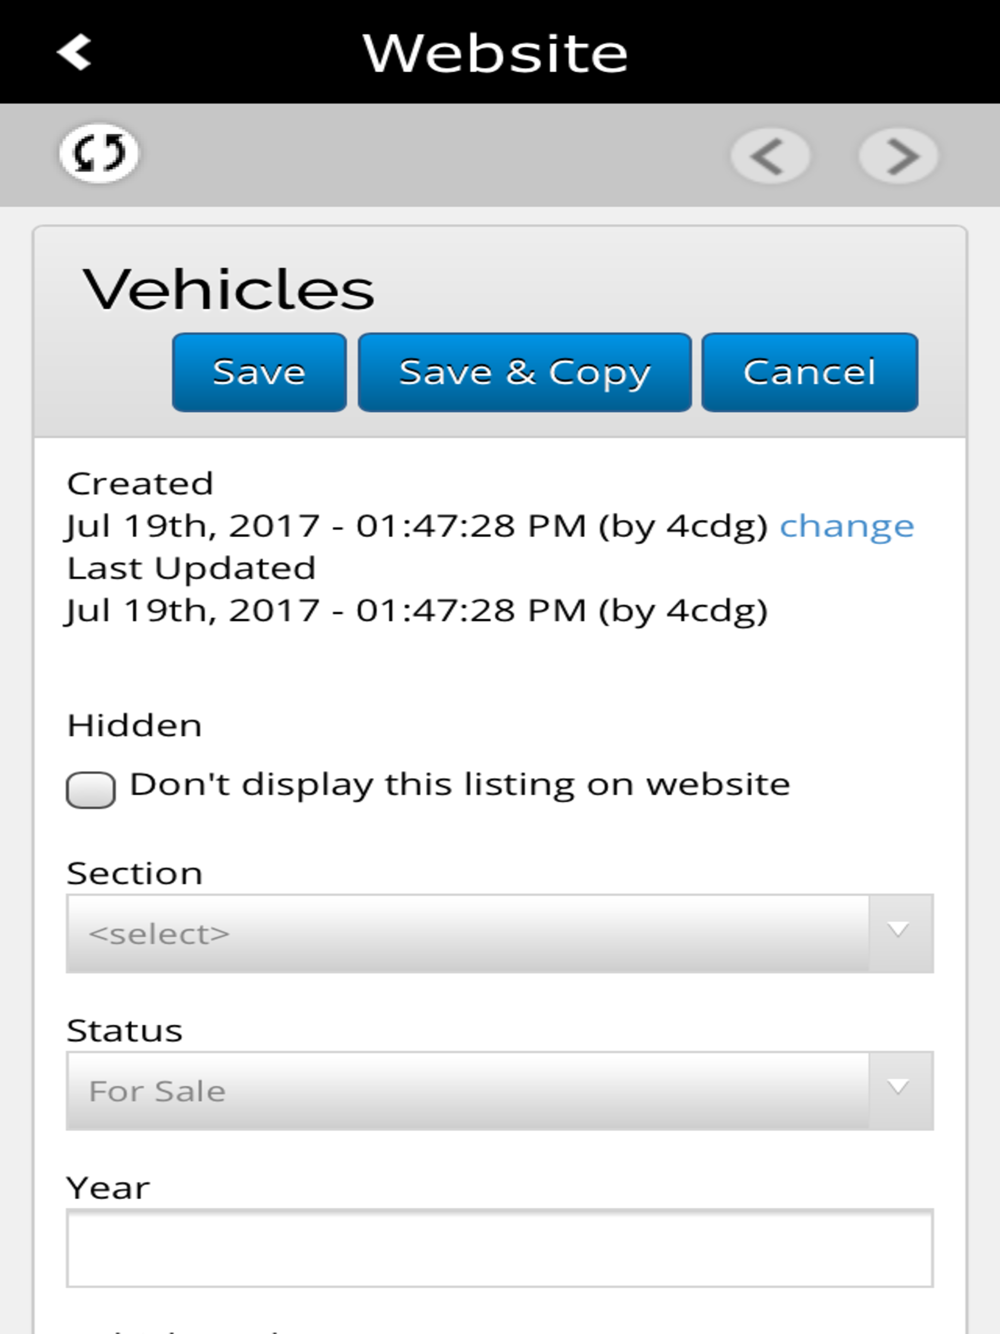
Task: Open the Status dropdown showing For Sale
Action: coord(500,1090)
